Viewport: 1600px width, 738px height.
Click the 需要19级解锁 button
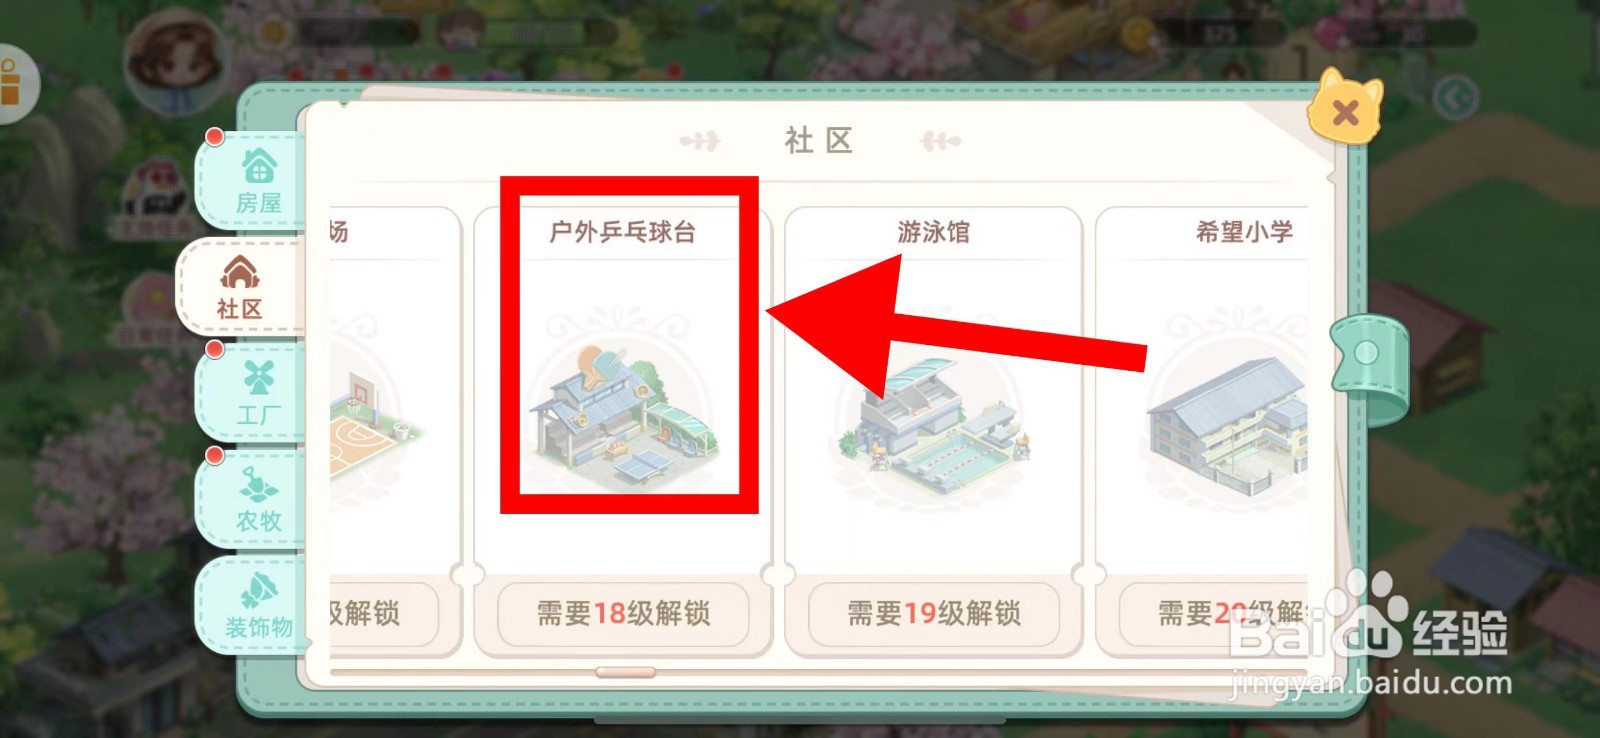click(x=934, y=613)
